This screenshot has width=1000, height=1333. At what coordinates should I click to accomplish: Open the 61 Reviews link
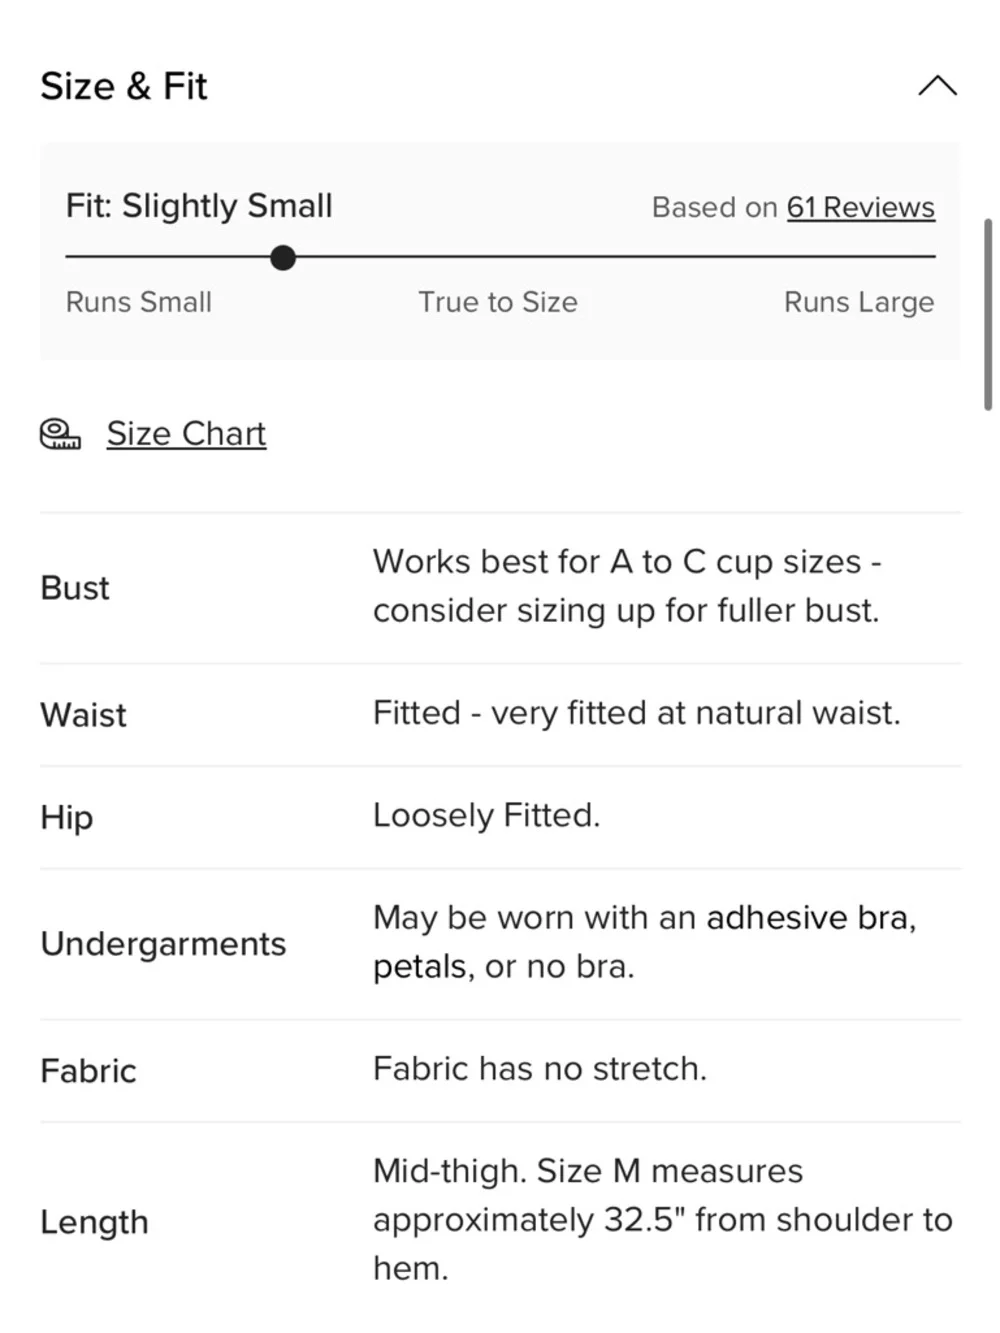click(x=860, y=207)
